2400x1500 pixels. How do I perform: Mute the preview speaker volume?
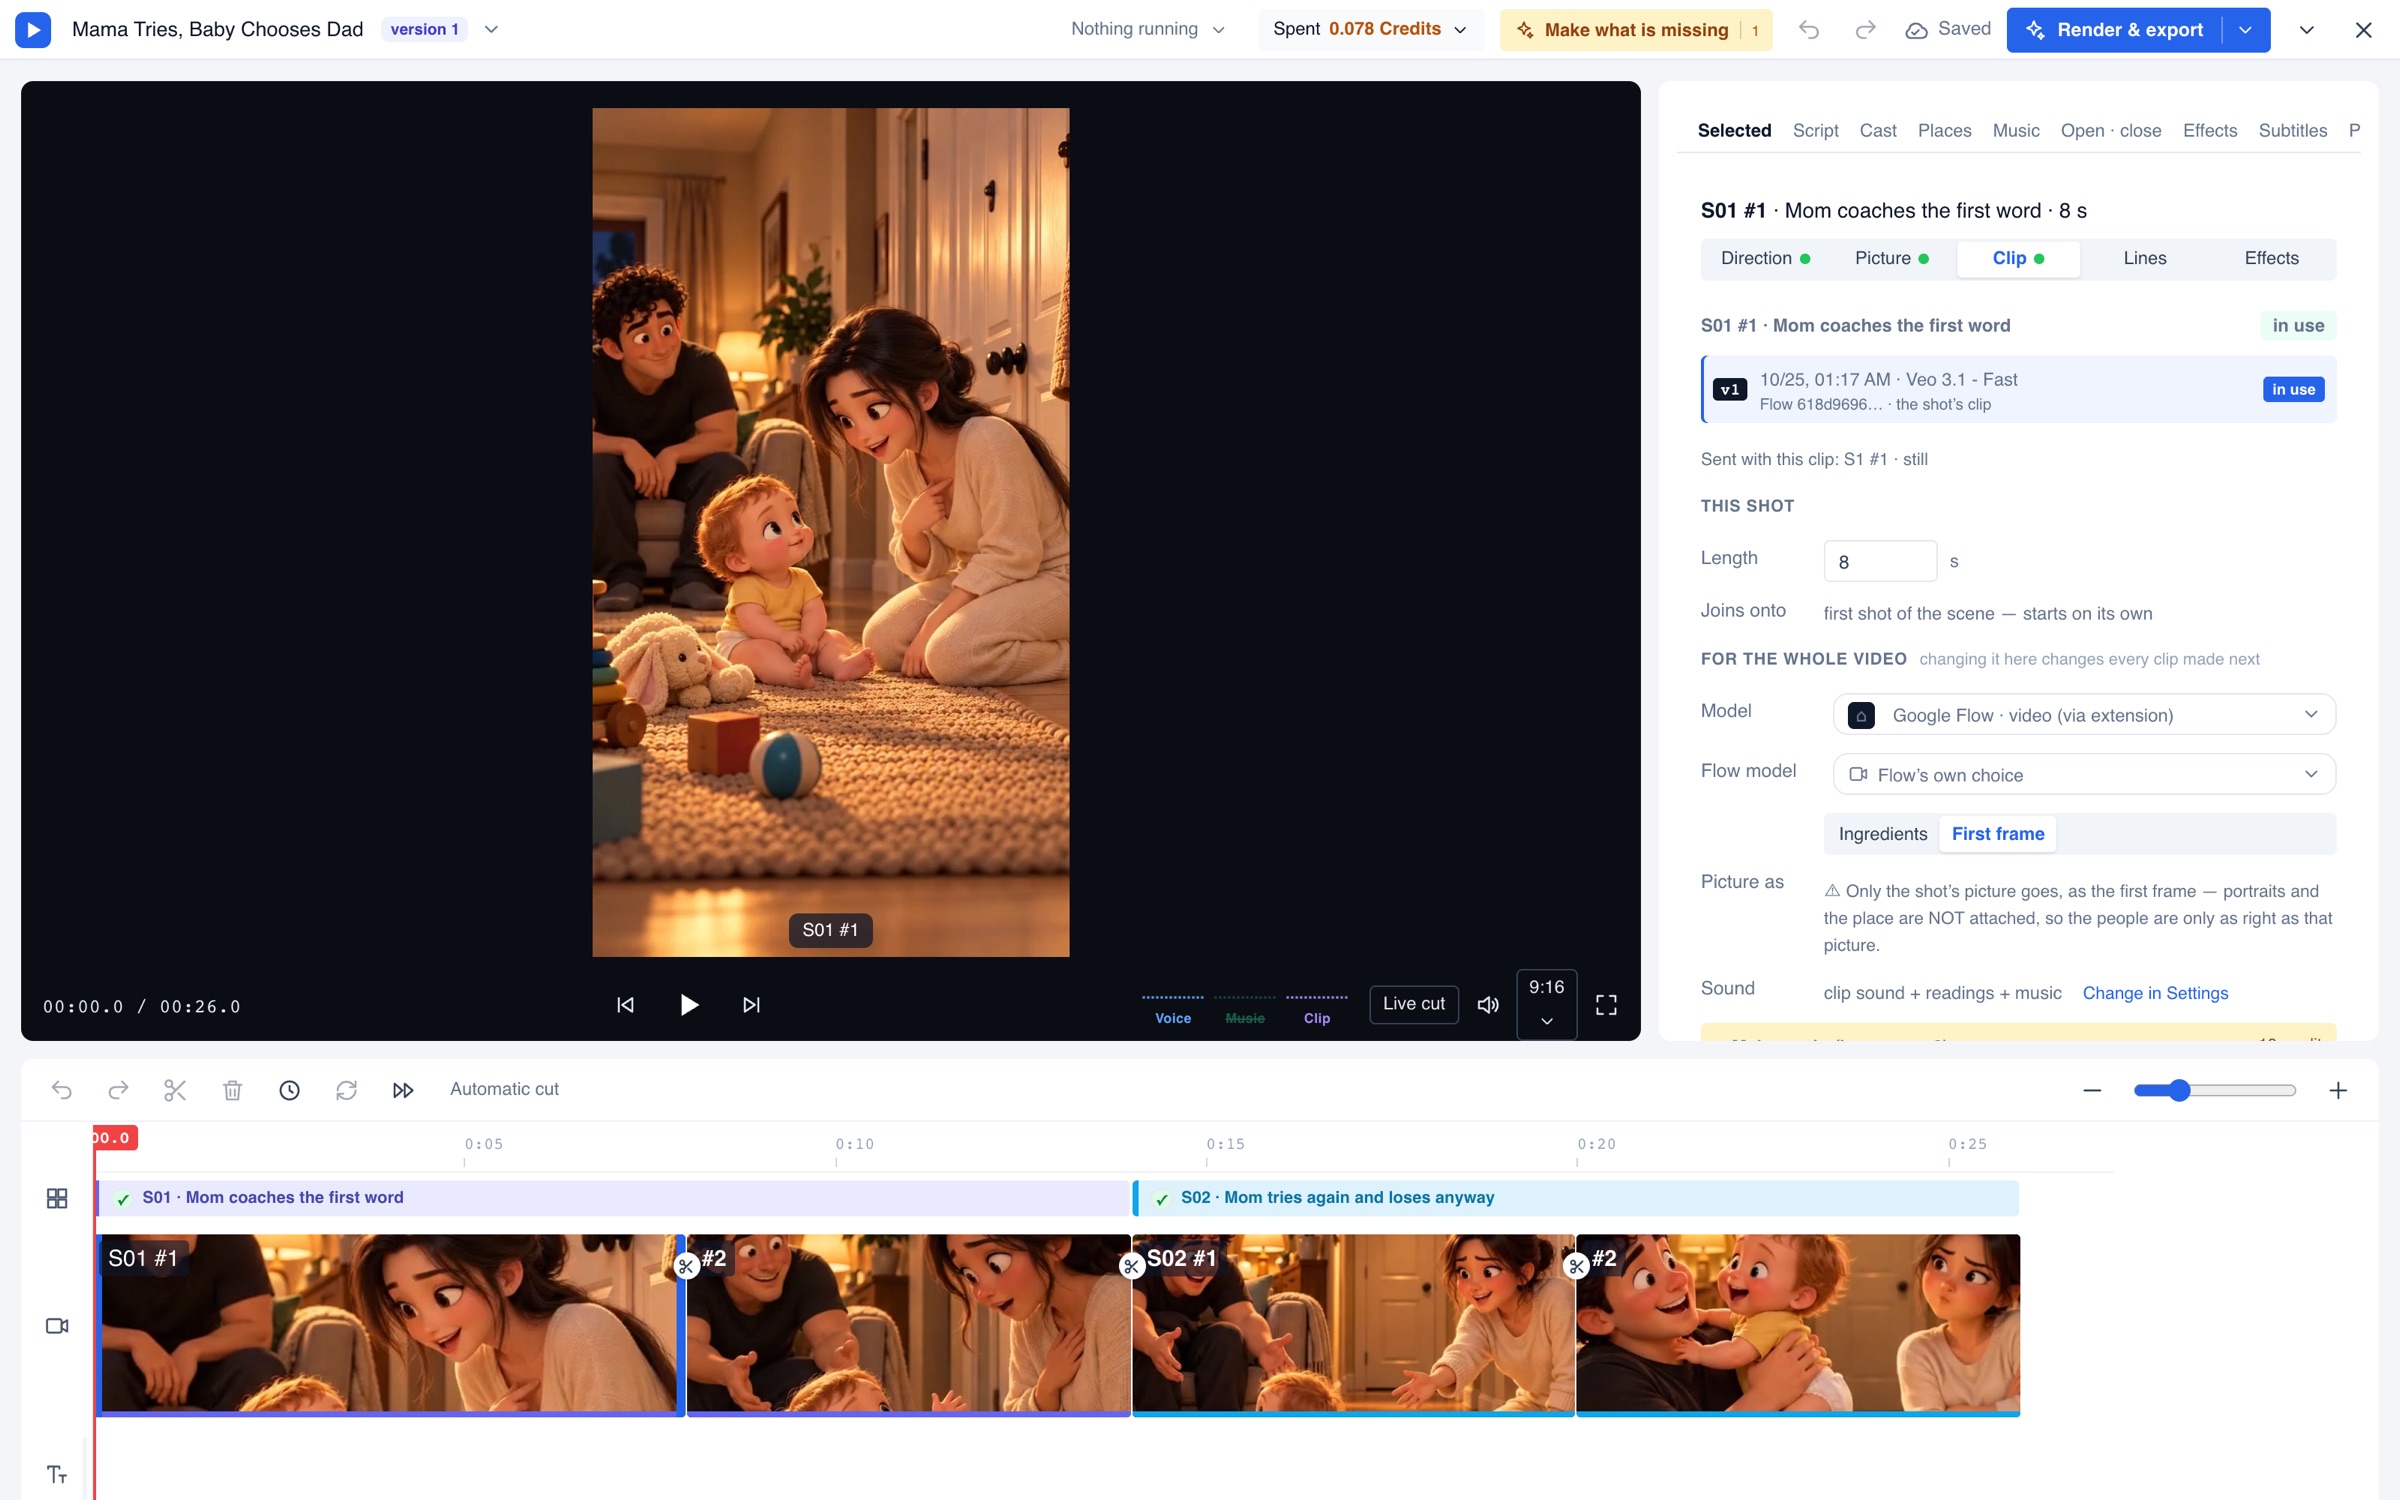click(x=1488, y=1005)
